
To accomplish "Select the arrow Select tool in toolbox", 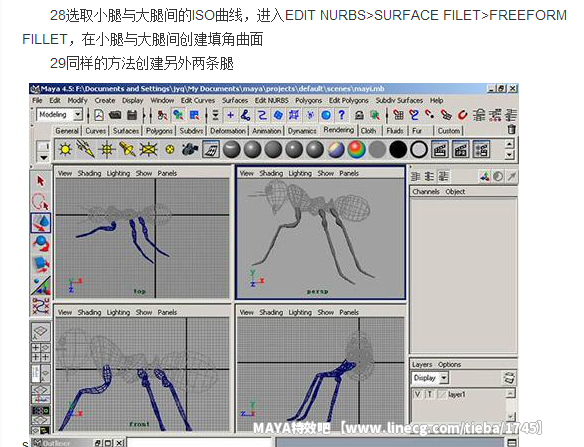I will [x=40, y=181].
